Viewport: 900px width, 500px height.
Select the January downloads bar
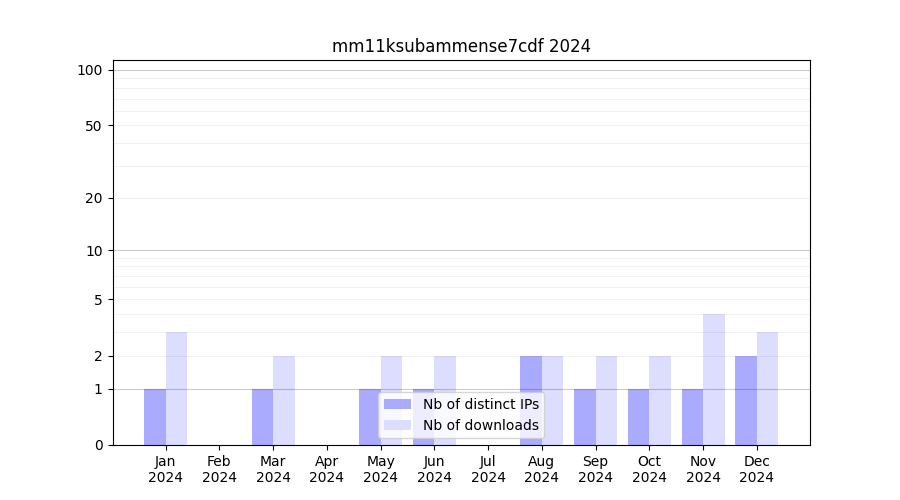point(177,388)
